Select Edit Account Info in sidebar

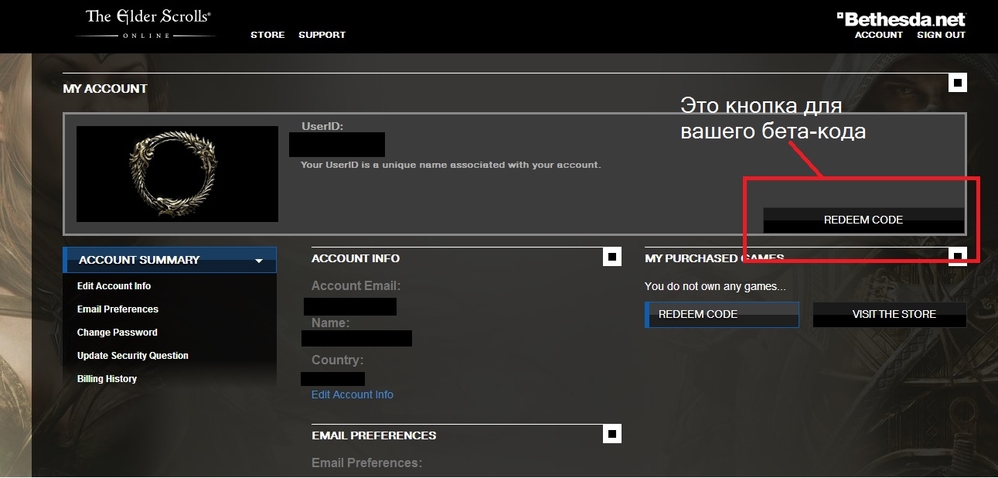point(114,286)
